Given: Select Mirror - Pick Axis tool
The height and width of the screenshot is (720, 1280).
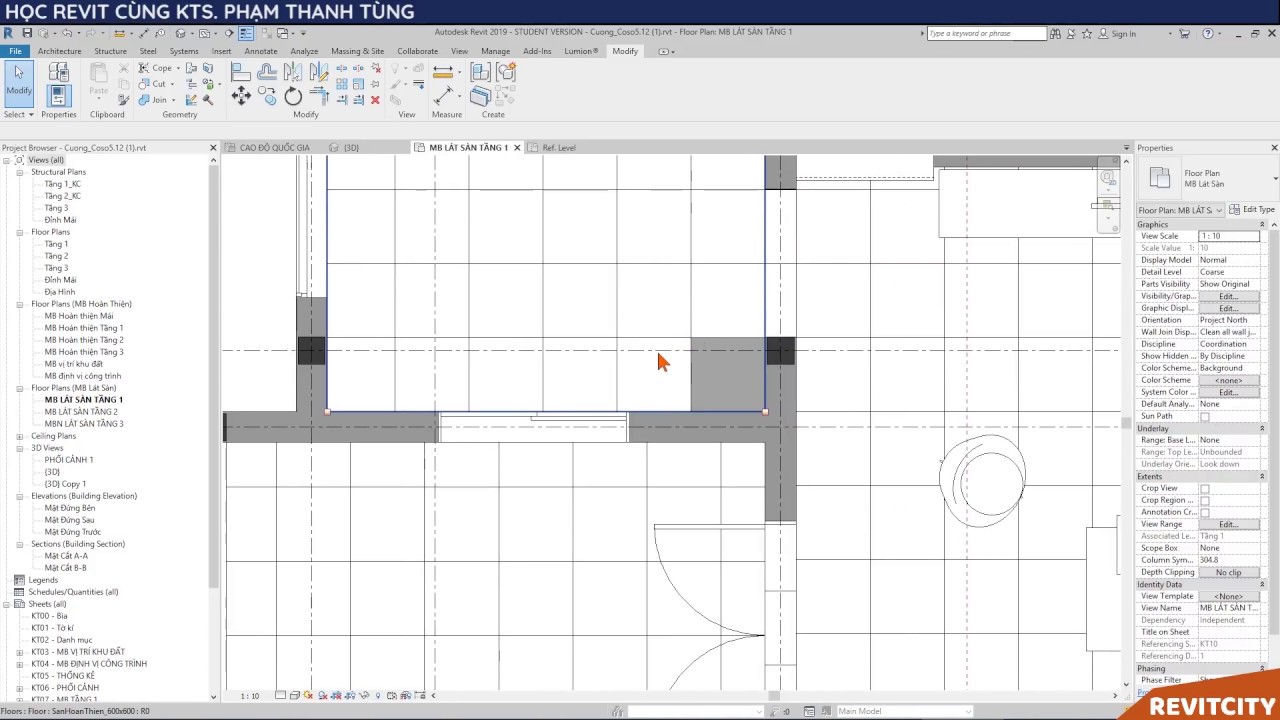Looking at the screenshot, I should (293, 72).
